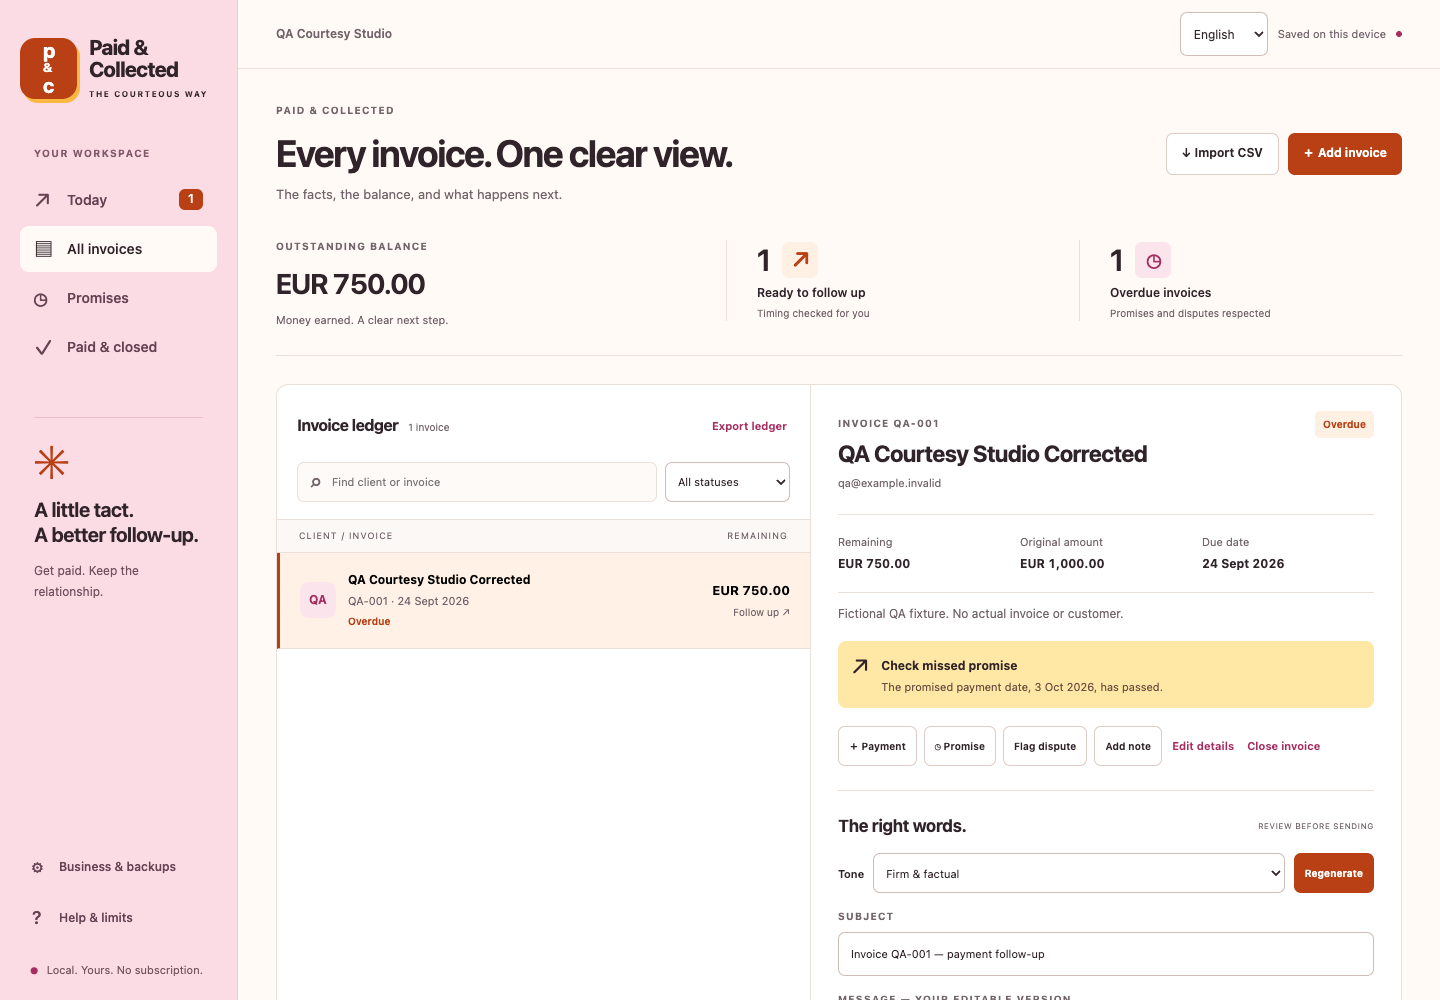Open the English language dropdown

coord(1224,34)
